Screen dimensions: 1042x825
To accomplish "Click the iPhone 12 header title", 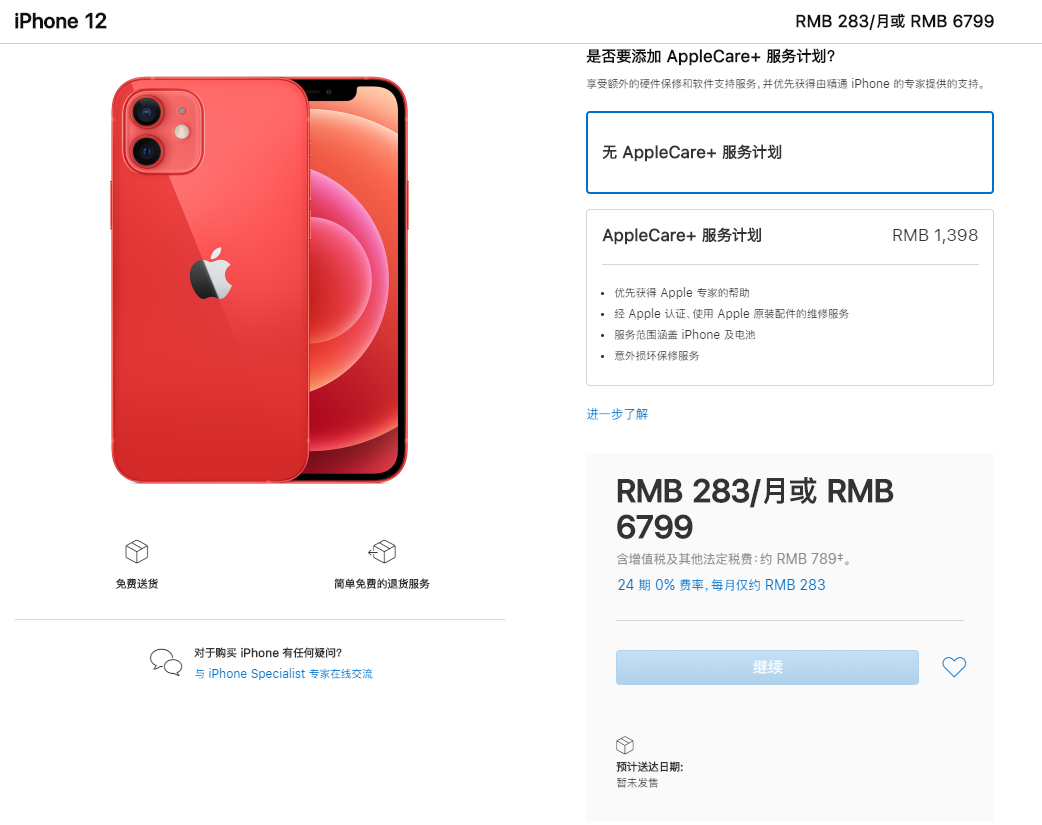I will pyautogui.click(x=60, y=21).
